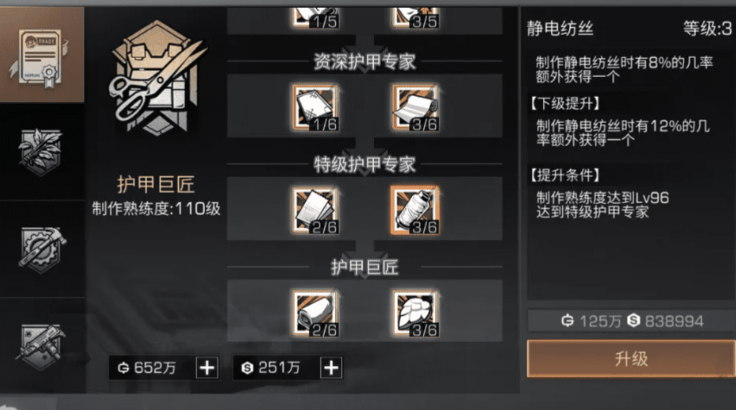The width and height of the screenshot is (736, 410).
Task: Click the 护甲巨匠 tier heading in skill tree
Action: [365, 267]
